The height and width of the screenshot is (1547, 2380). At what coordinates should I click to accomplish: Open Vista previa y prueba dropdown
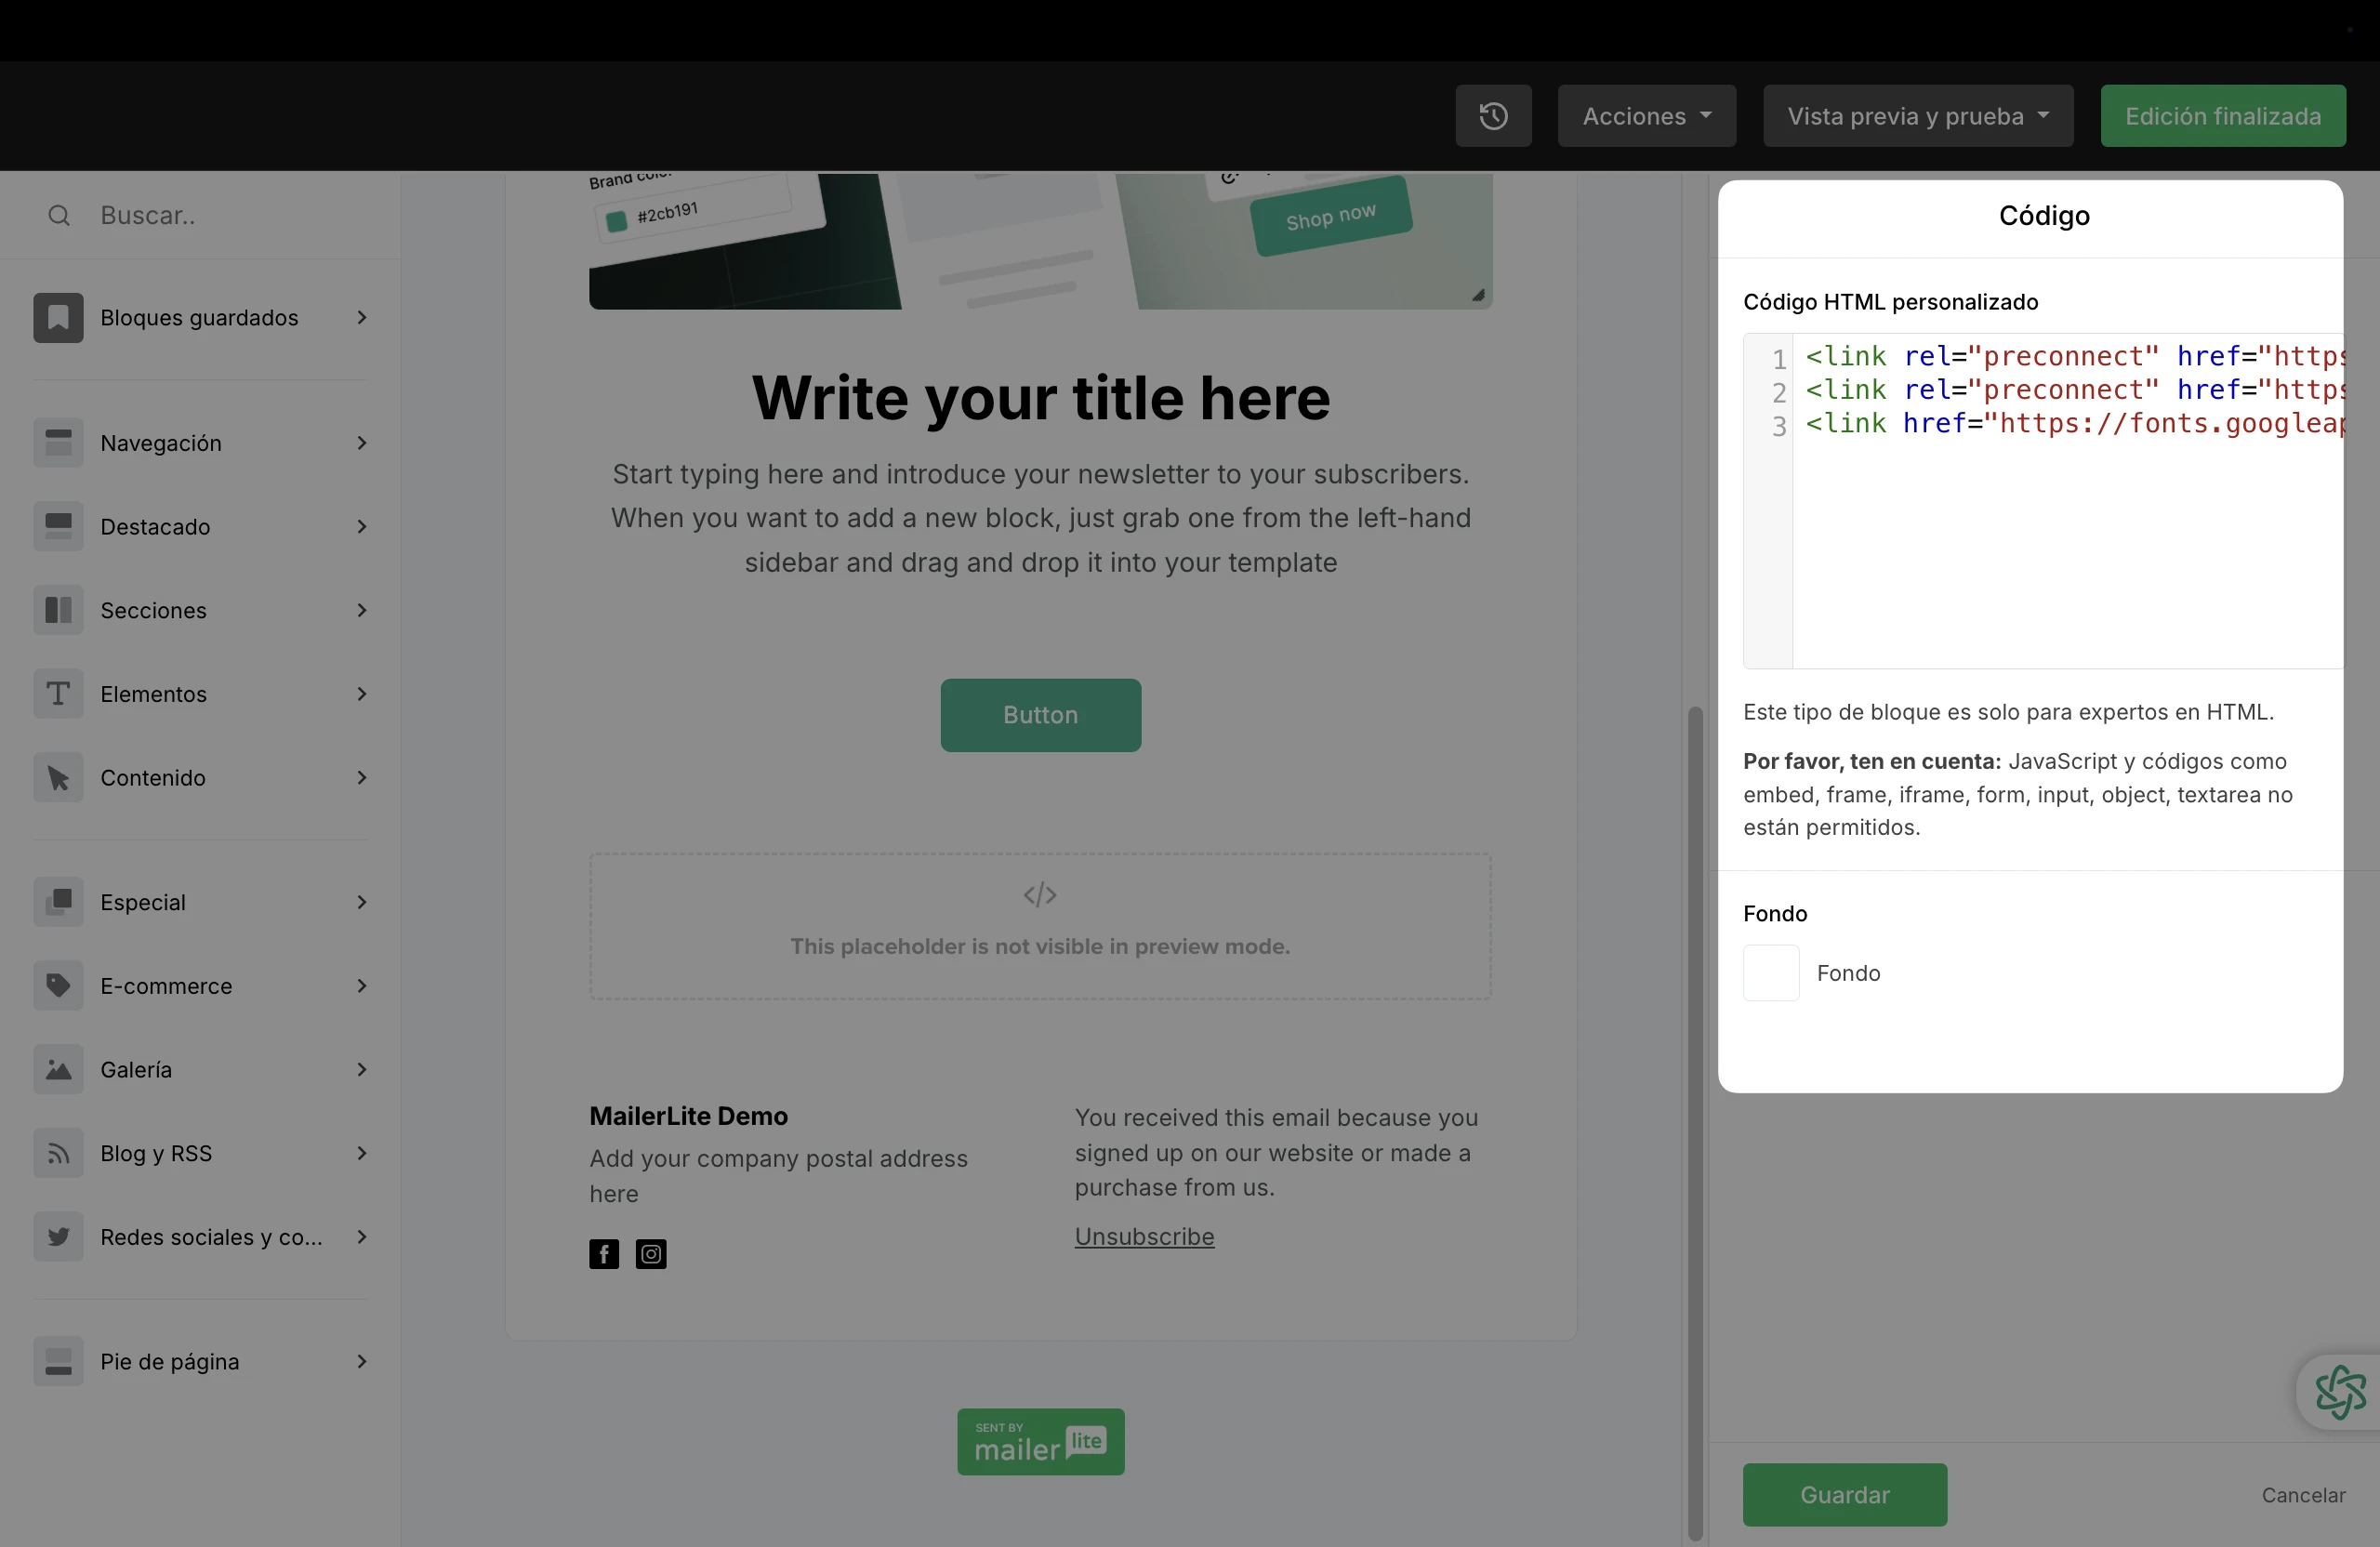(x=1917, y=116)
